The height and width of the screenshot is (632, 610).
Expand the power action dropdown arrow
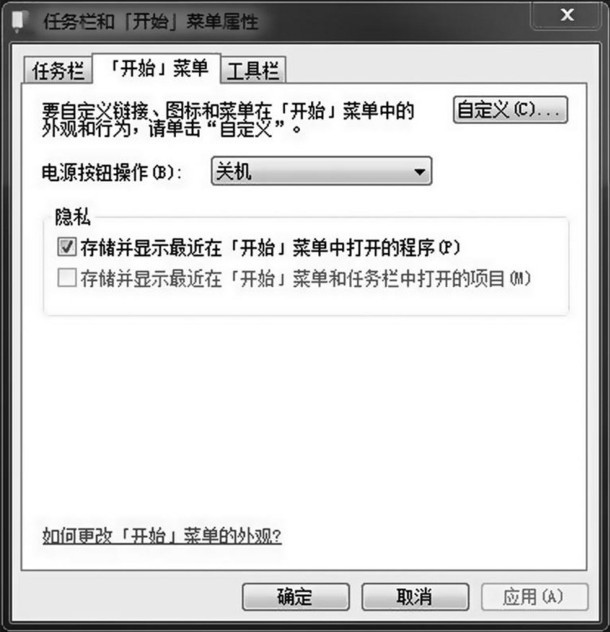click(420, 172)
